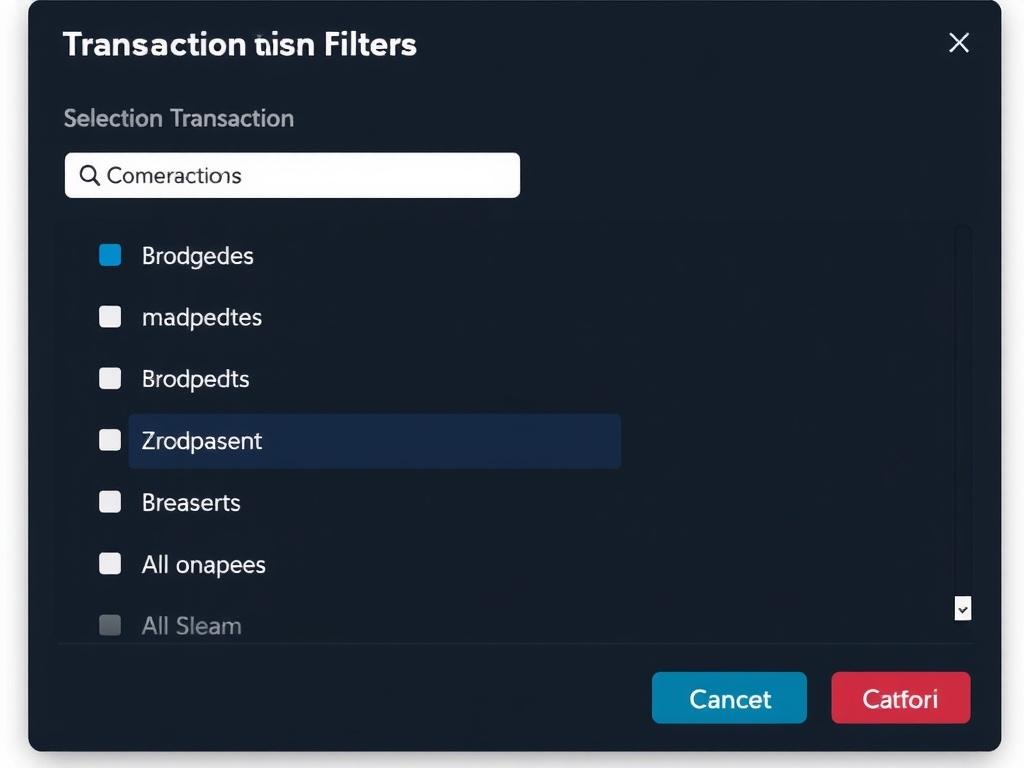This screenshot has width=1024, height=768.
Task: Click the madpedtes option label
Action: [202, 318]
